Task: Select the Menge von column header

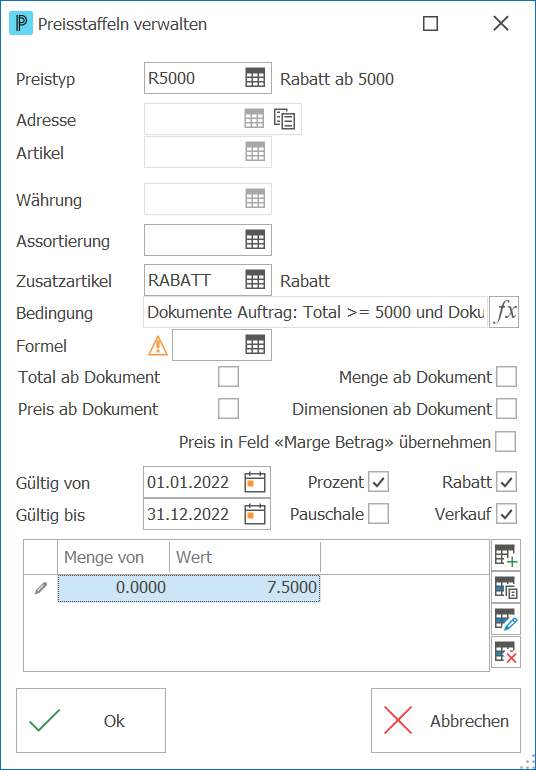Action: pos(113,557)
